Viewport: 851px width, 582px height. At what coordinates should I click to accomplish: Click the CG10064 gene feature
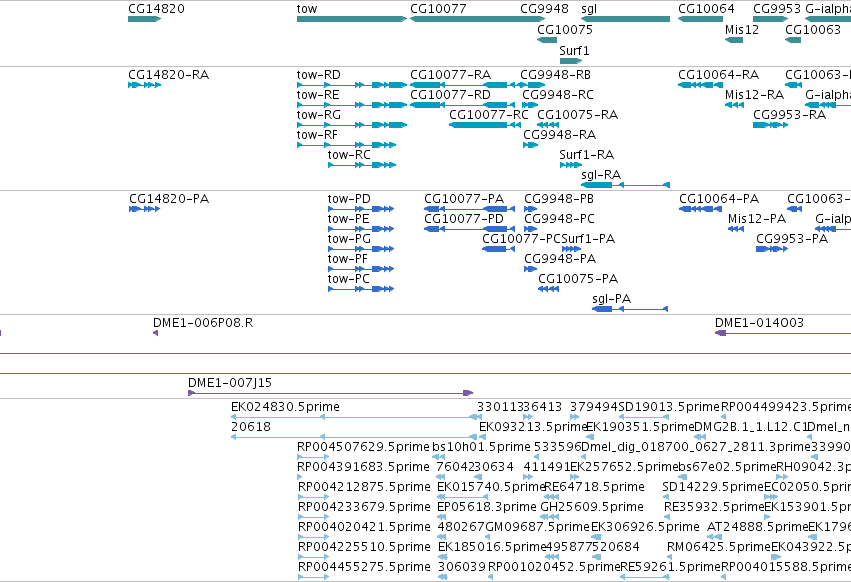pos(700,19)
